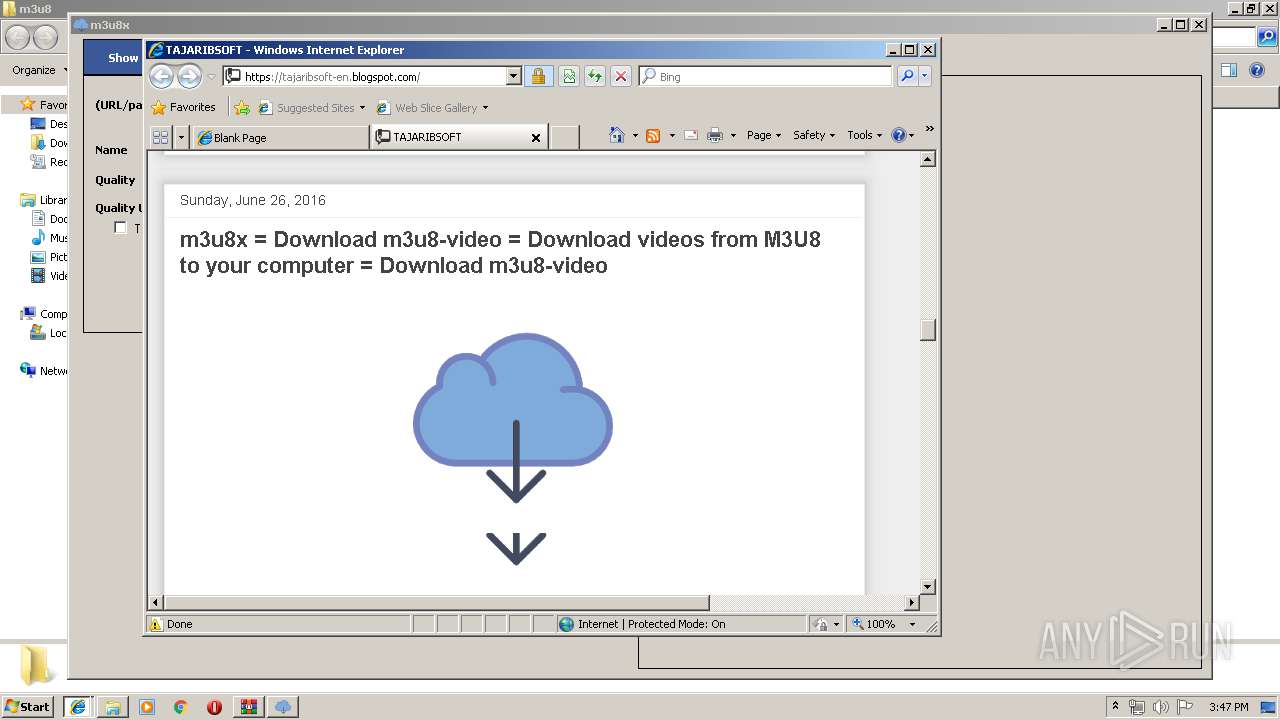
Task: Expand the address bar URL dropdown
Action: pyautogui.click(x=514, y=76)
